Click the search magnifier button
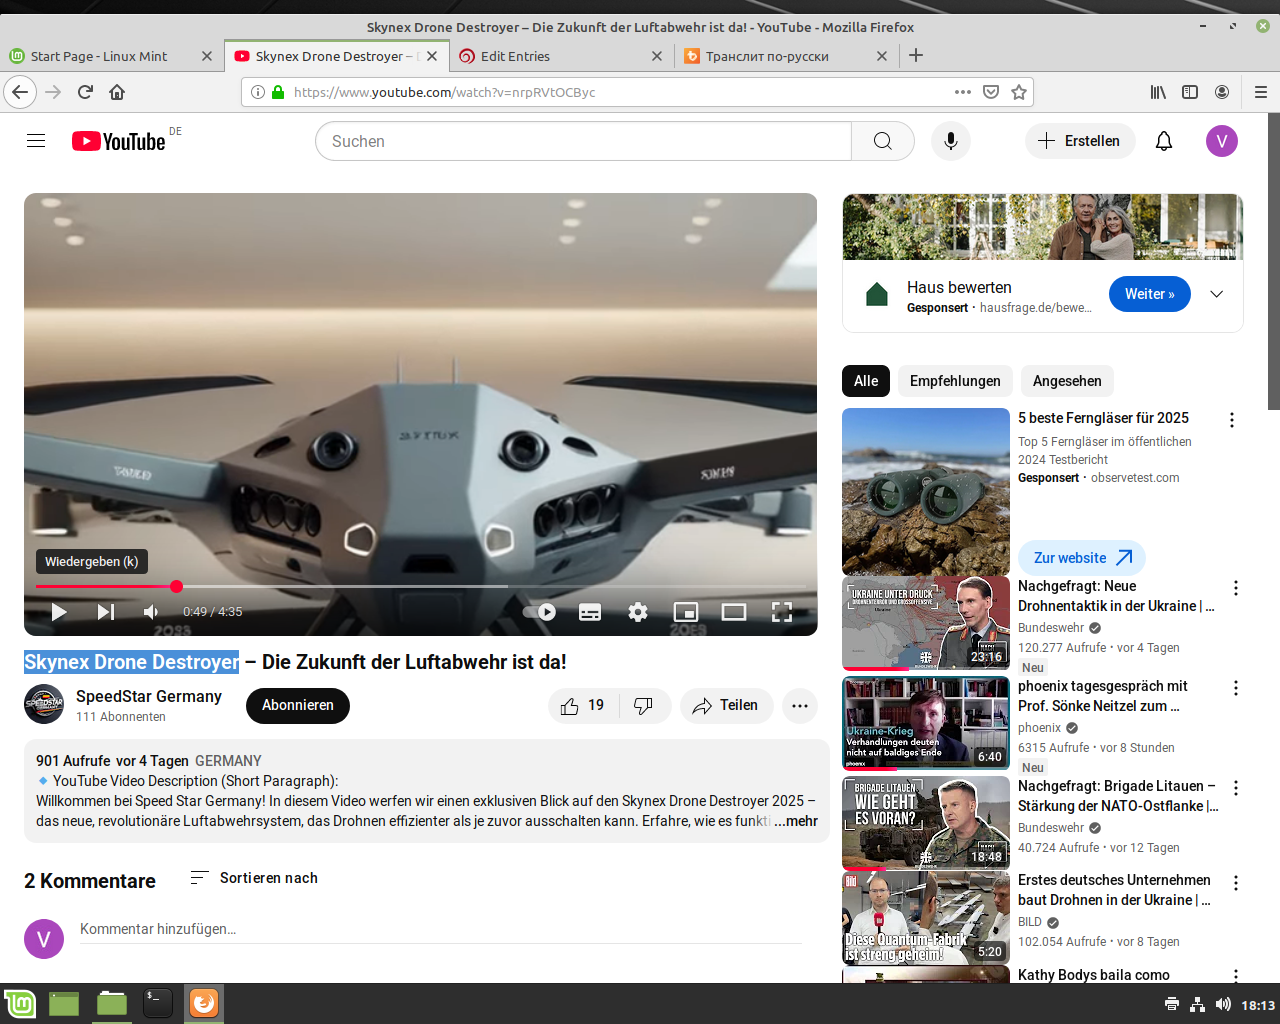 [883, 141]
